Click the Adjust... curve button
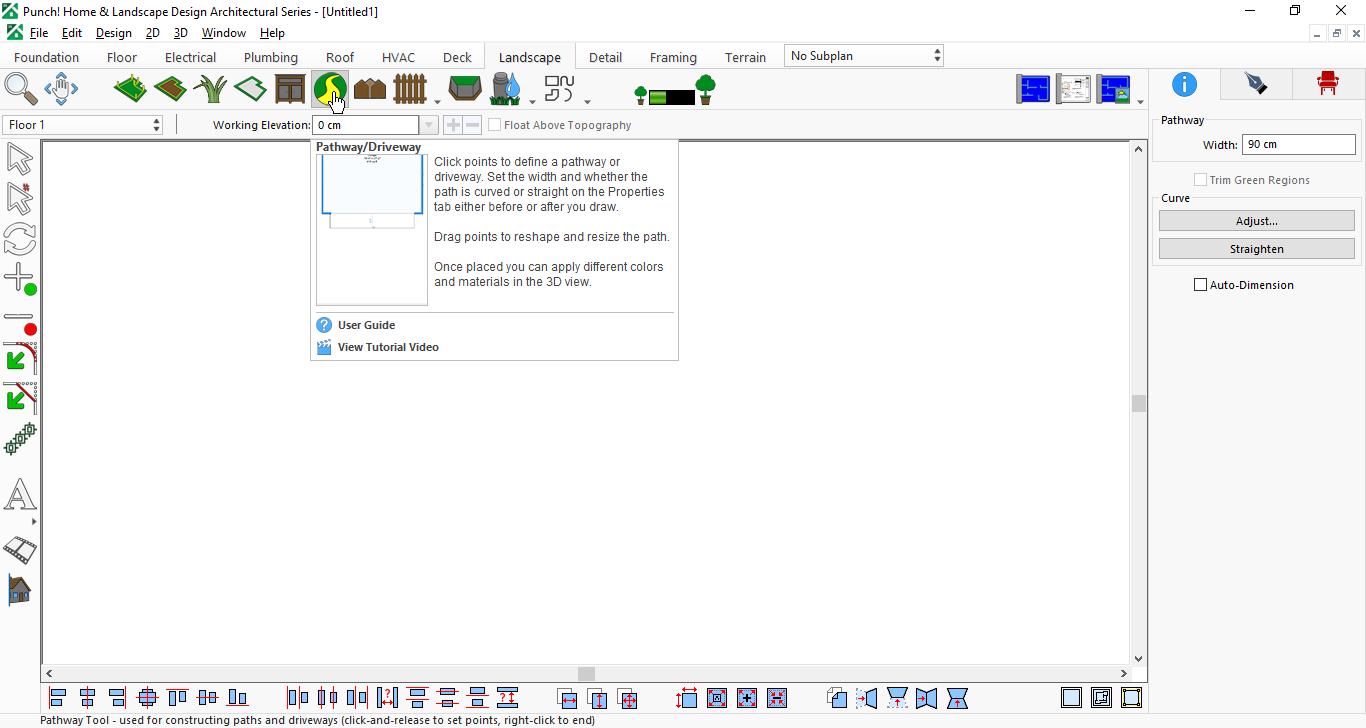The image size is (1366, 728). [x=1257, y=221]
